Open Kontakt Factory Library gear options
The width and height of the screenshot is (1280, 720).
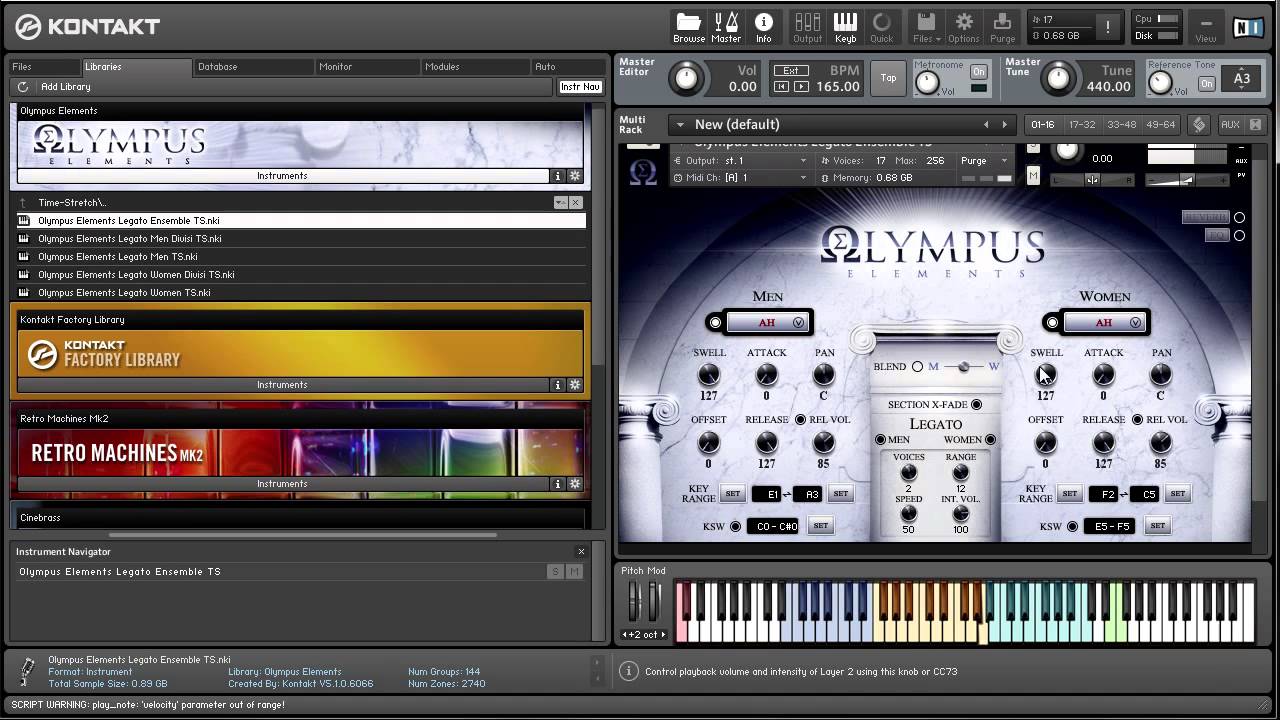575,385
